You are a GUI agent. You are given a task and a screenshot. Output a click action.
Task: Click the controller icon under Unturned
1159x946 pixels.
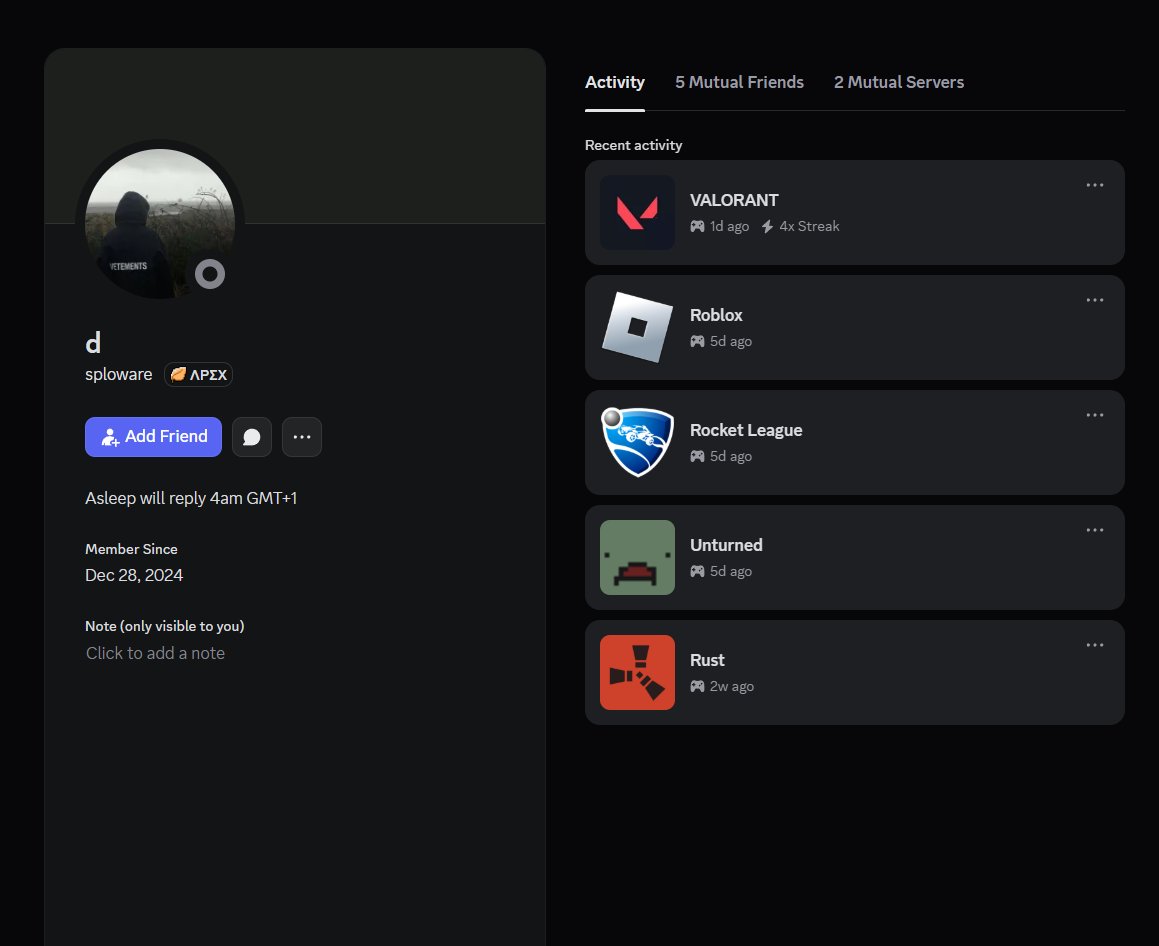click(697, 571)
